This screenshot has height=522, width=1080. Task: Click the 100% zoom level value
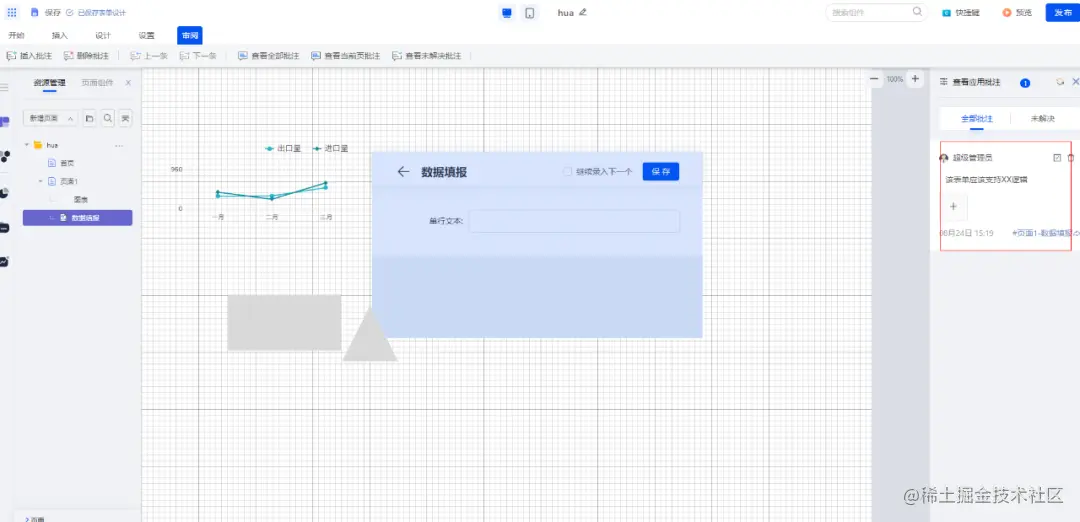coord(895,79)
